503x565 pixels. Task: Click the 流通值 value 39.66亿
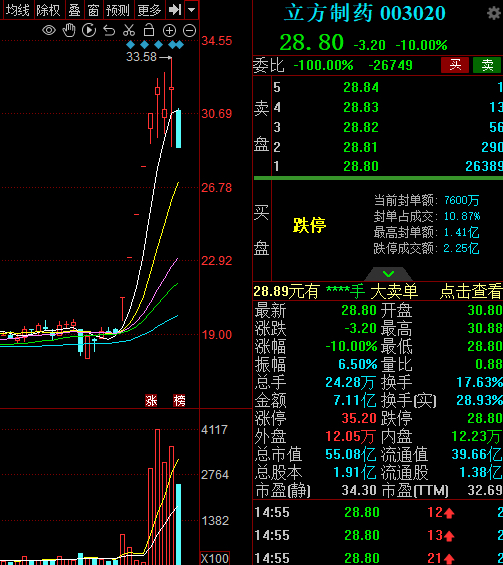point(477,454)
